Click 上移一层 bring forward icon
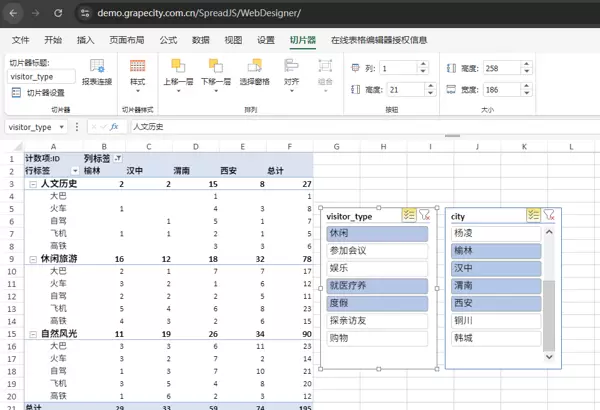This screenshot has height=410, width=600. [x=177, y=71]
